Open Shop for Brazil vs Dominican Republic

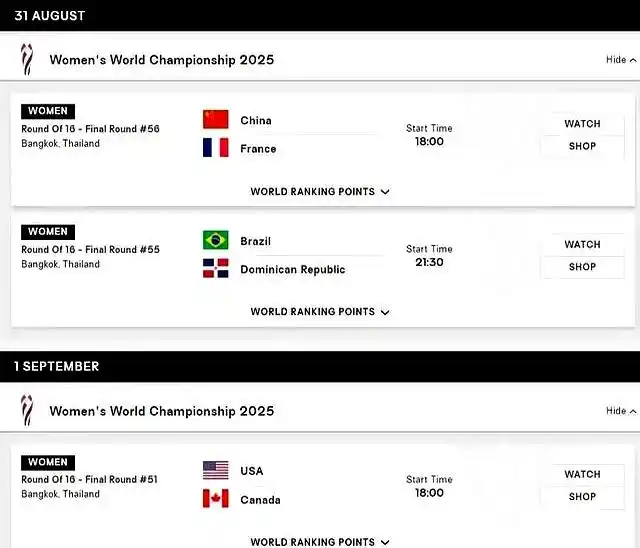coord(582,267)
